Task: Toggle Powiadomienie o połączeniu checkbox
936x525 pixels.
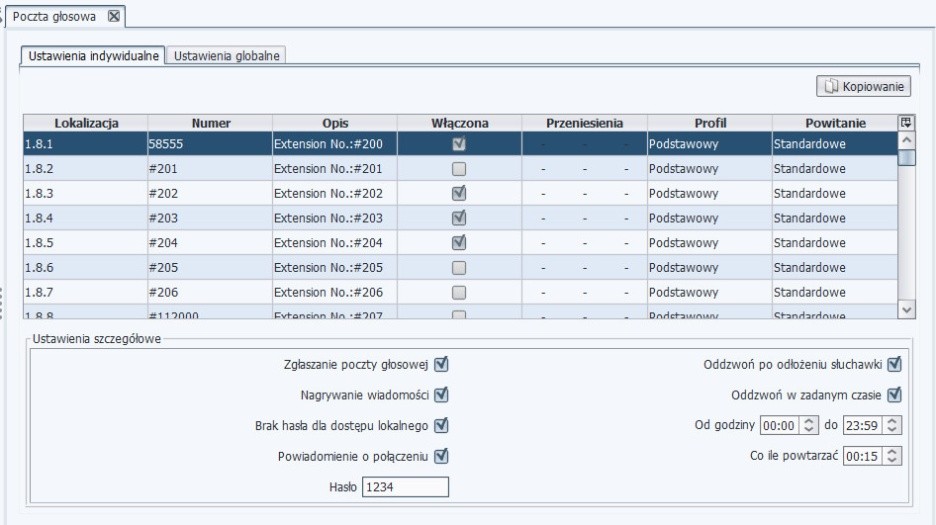Action: coord(441,456)
